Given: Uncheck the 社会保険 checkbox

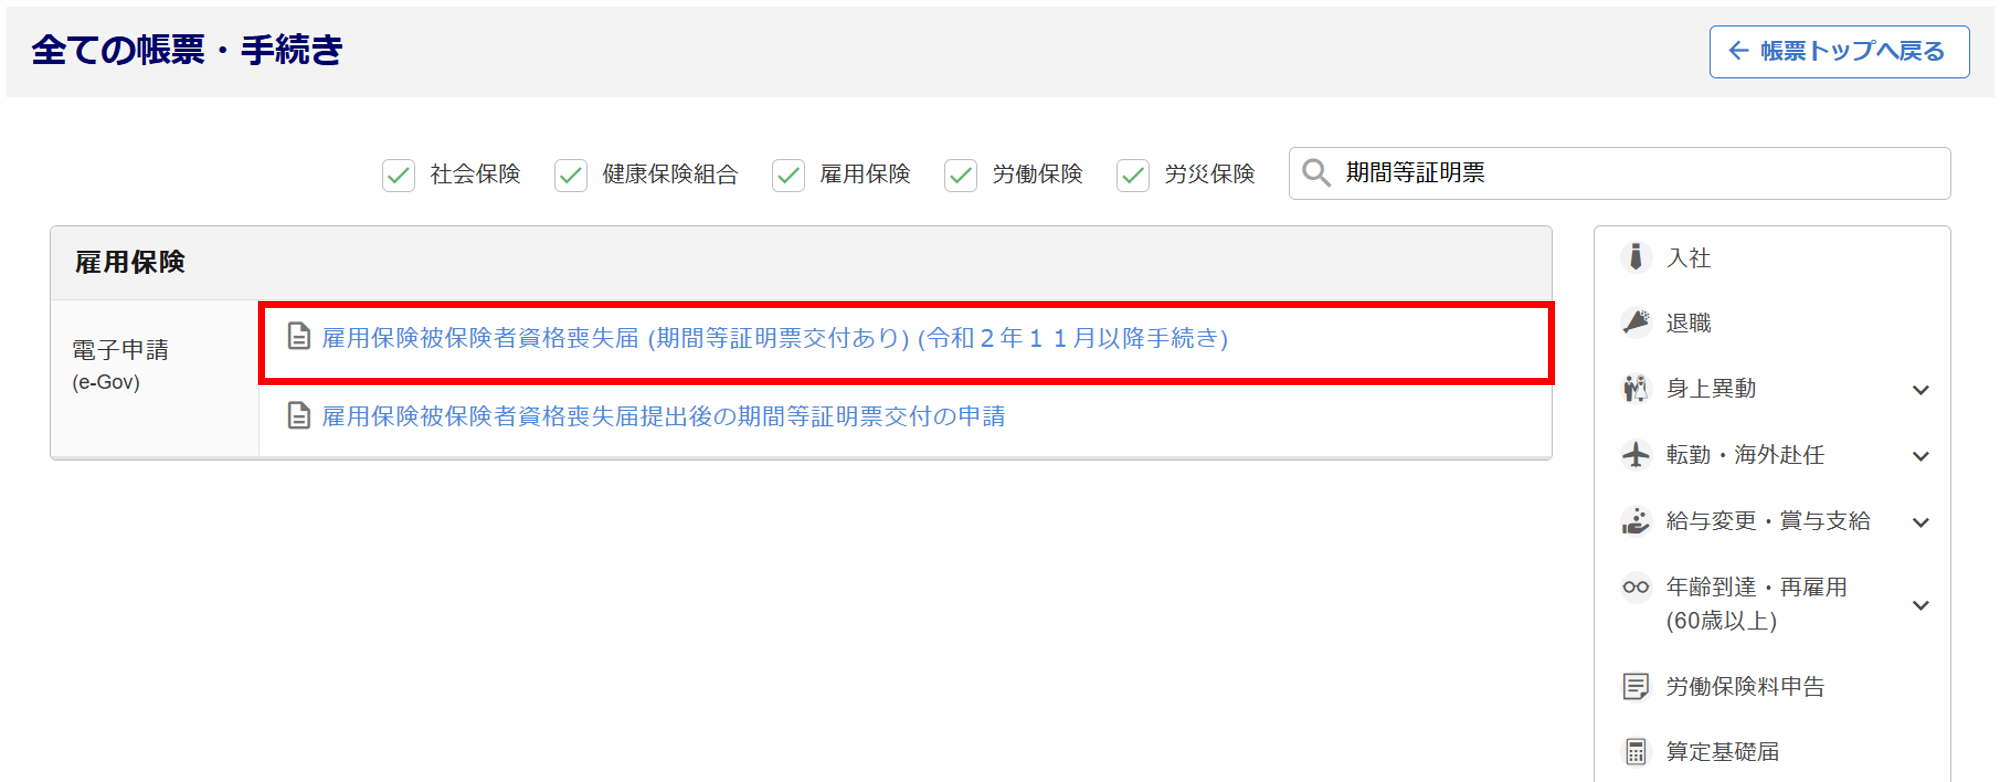Looking at the screenshot, I should pos(398,175).
